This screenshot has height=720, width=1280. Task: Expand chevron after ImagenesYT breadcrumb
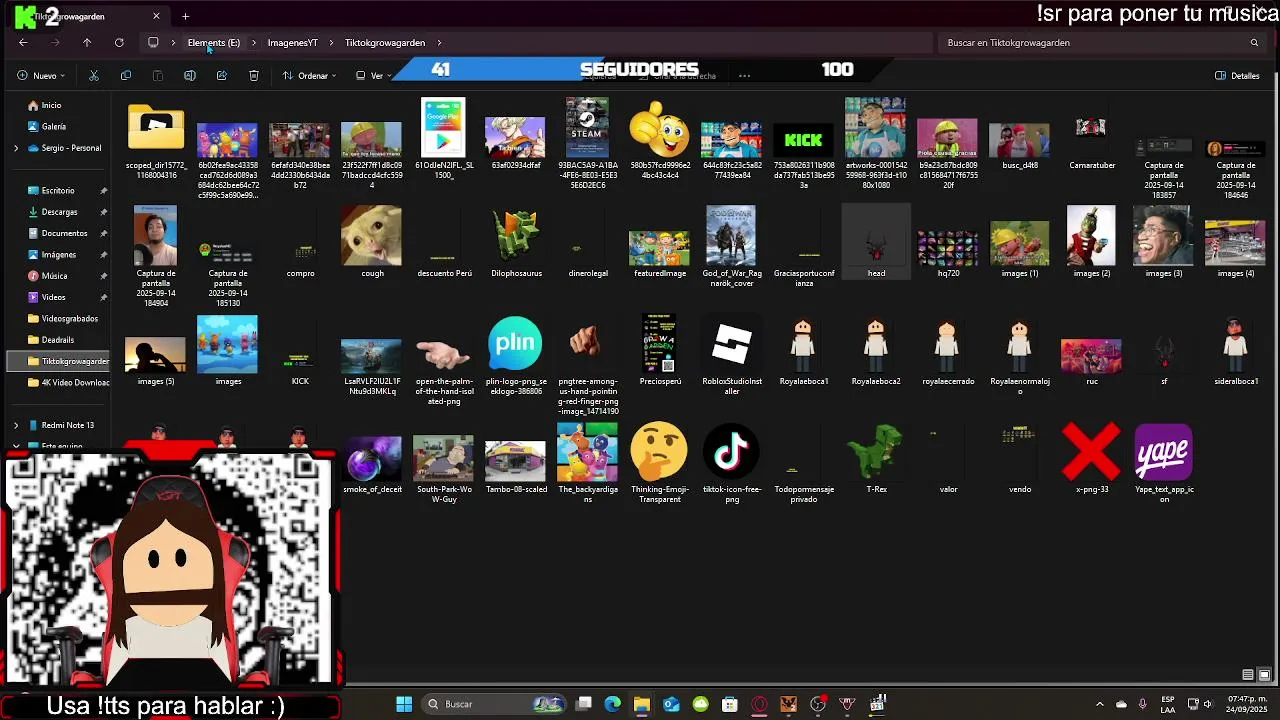click(x=331, y=43)
